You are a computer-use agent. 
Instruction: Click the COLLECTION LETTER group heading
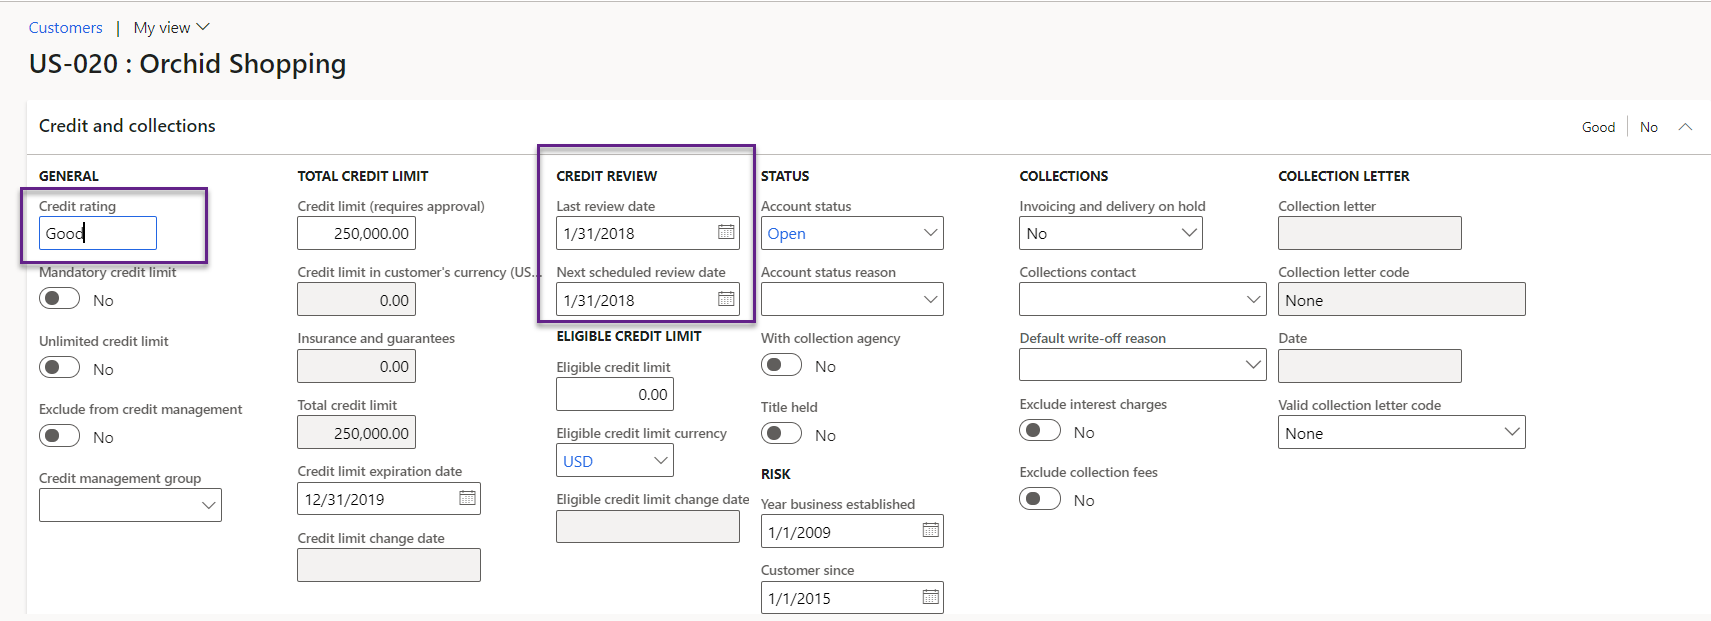point(1343,176)
